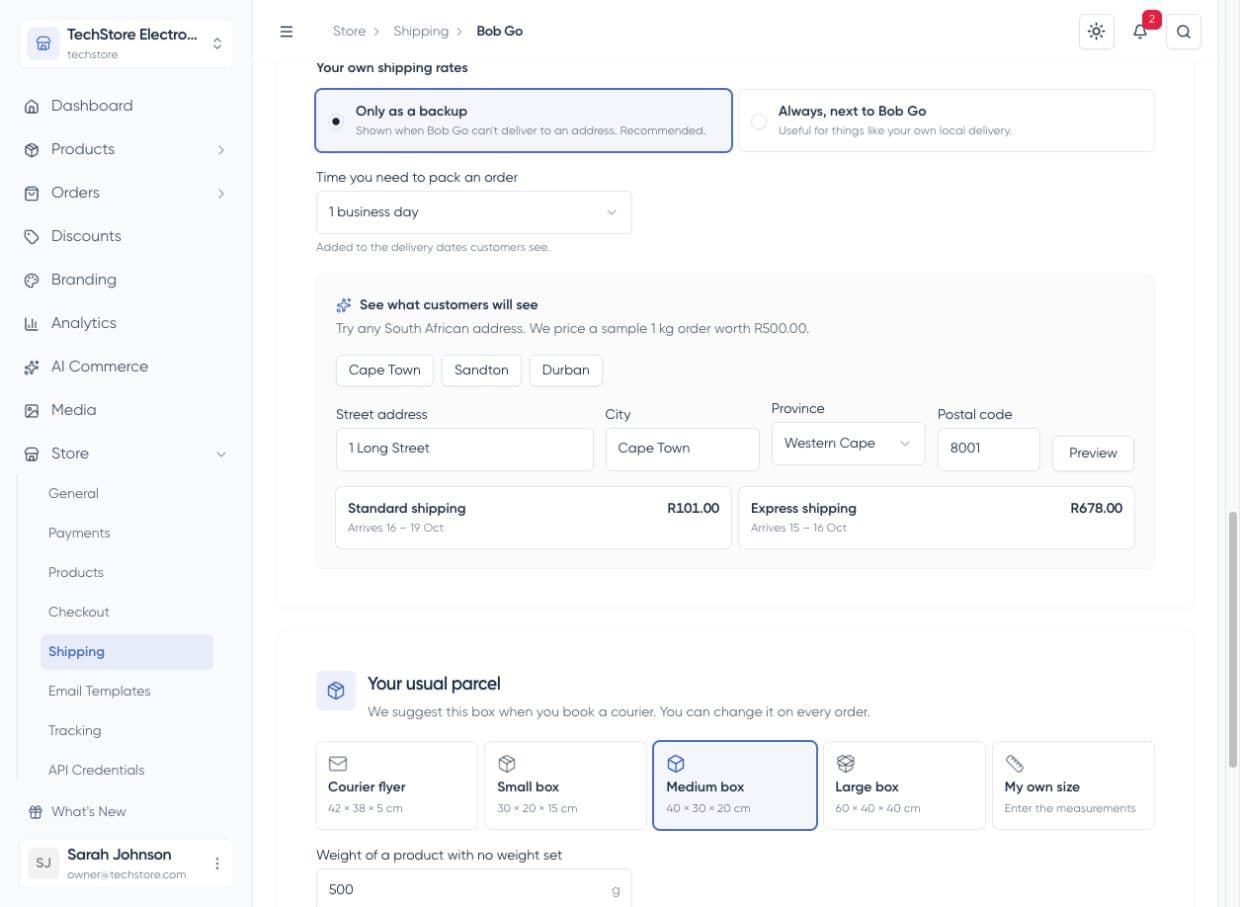Open the Dashboard menu item

(x=126, y=106)
